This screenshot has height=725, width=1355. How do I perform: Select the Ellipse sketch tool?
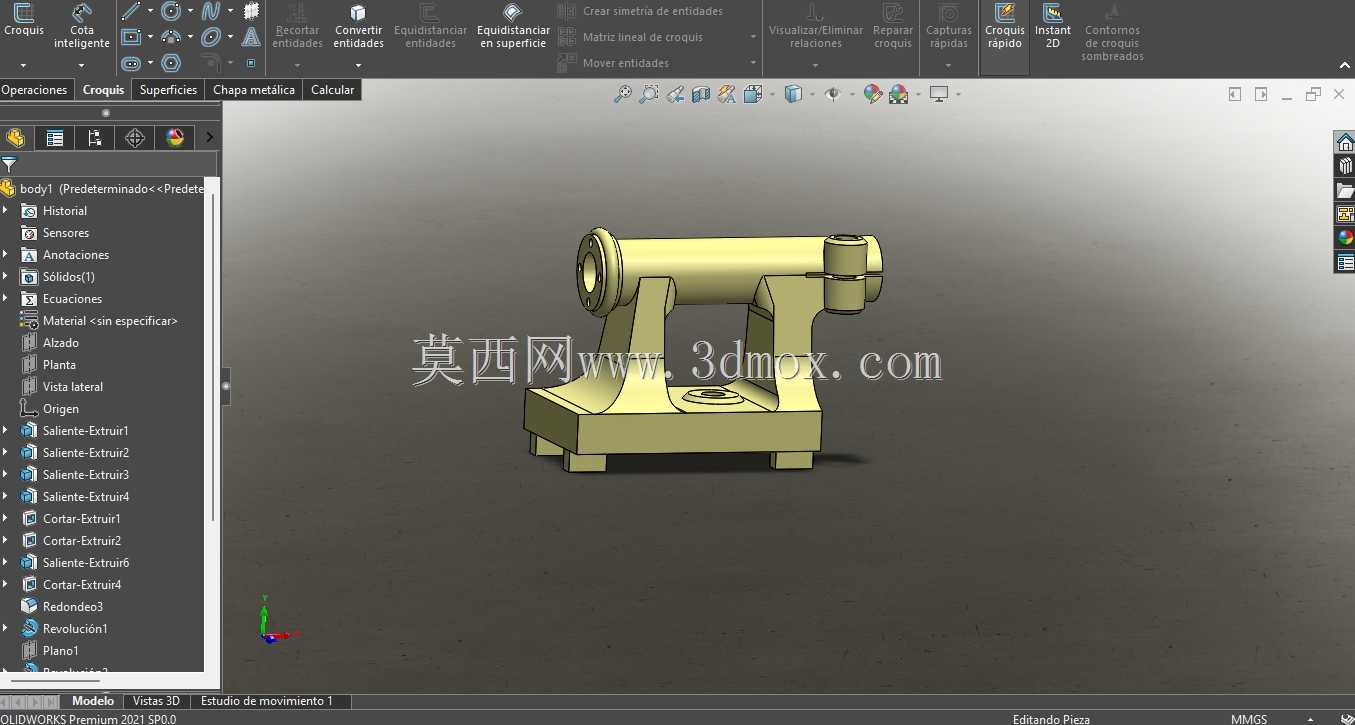(211, 37)
